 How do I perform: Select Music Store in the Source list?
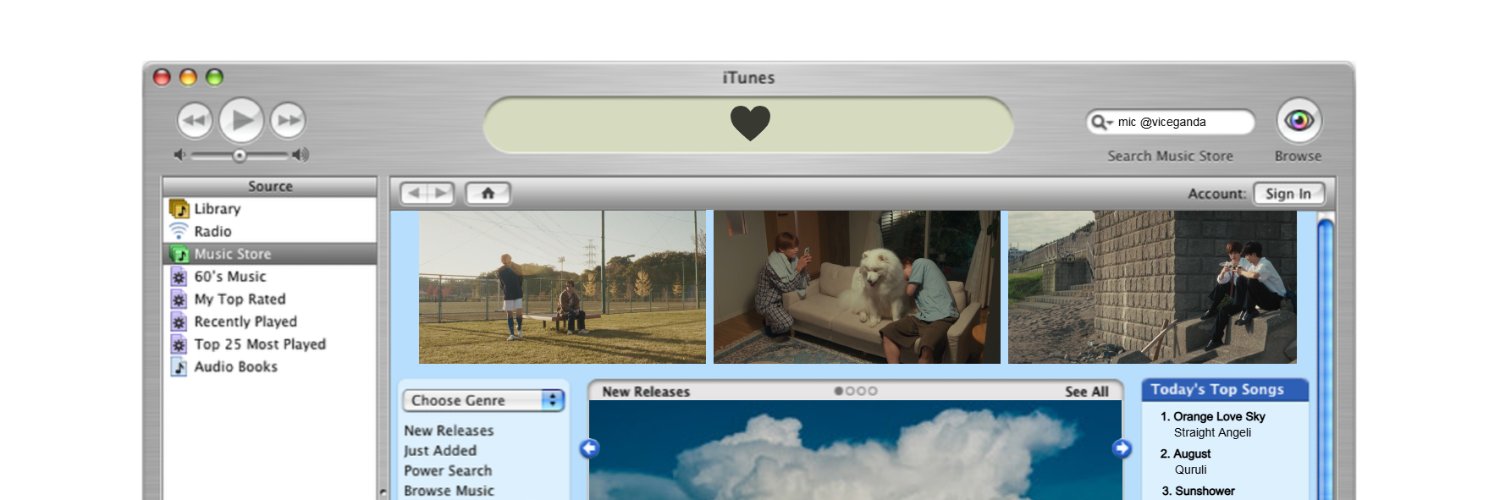[270, 254]
